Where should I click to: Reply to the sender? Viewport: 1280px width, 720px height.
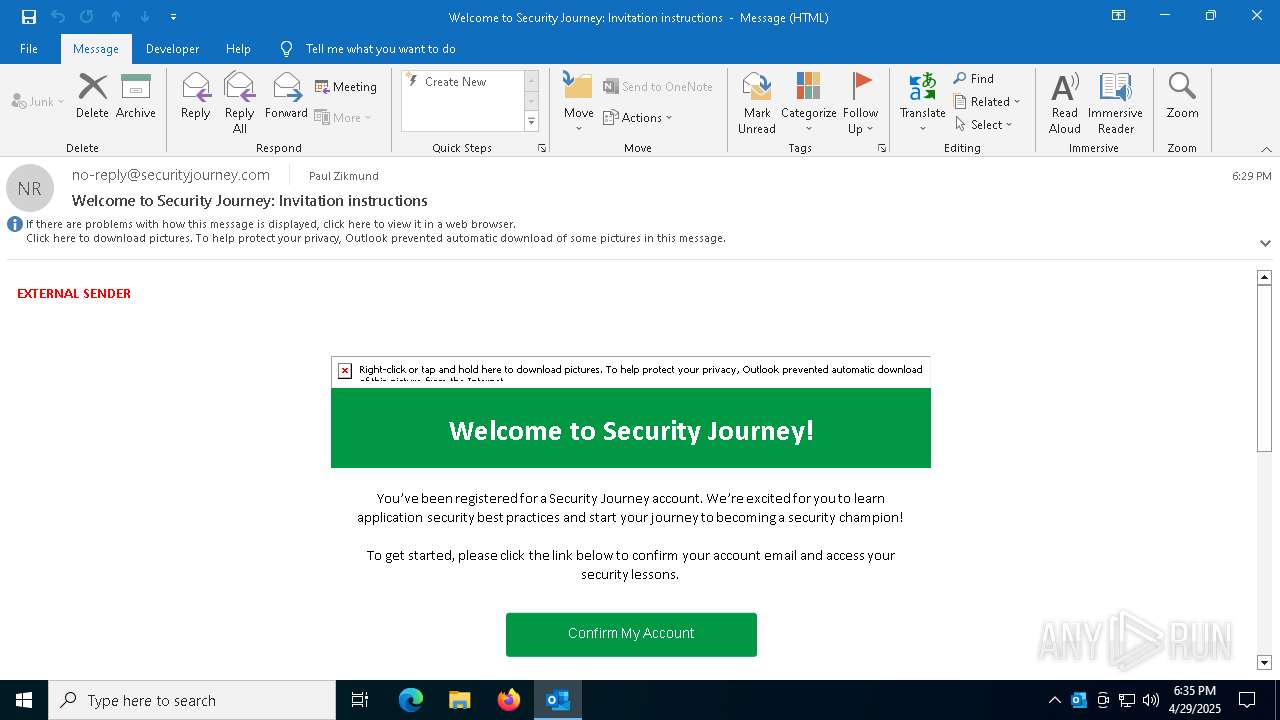click(x=196, y=96)
